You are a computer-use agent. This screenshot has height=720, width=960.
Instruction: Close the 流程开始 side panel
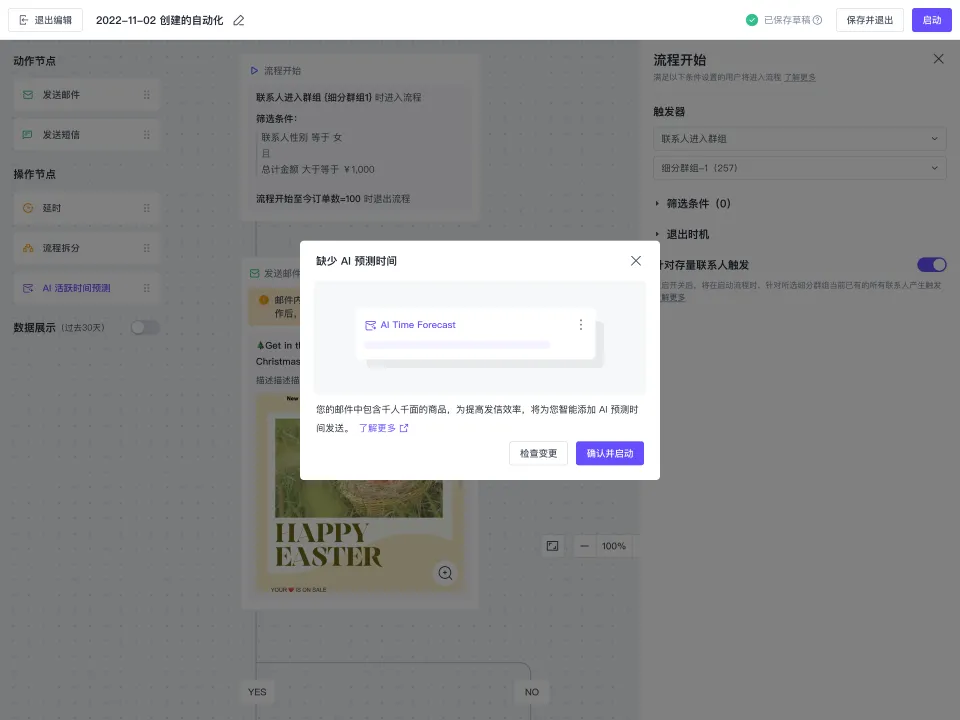(x=938, y=59)
